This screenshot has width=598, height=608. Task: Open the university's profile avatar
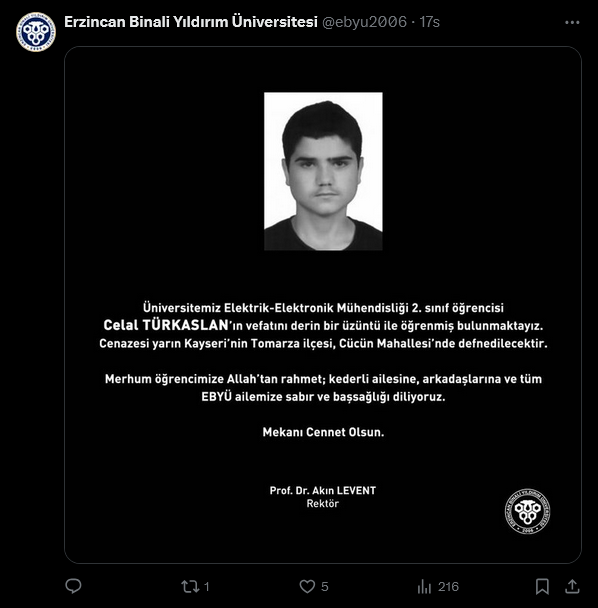pos(36,32)
